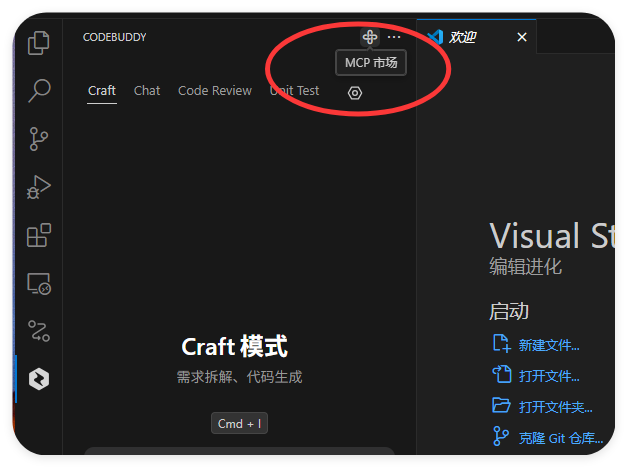The width and height of the screenshot is (627, 467).
Task: Switch to the Craft tab
Action: 102,91
